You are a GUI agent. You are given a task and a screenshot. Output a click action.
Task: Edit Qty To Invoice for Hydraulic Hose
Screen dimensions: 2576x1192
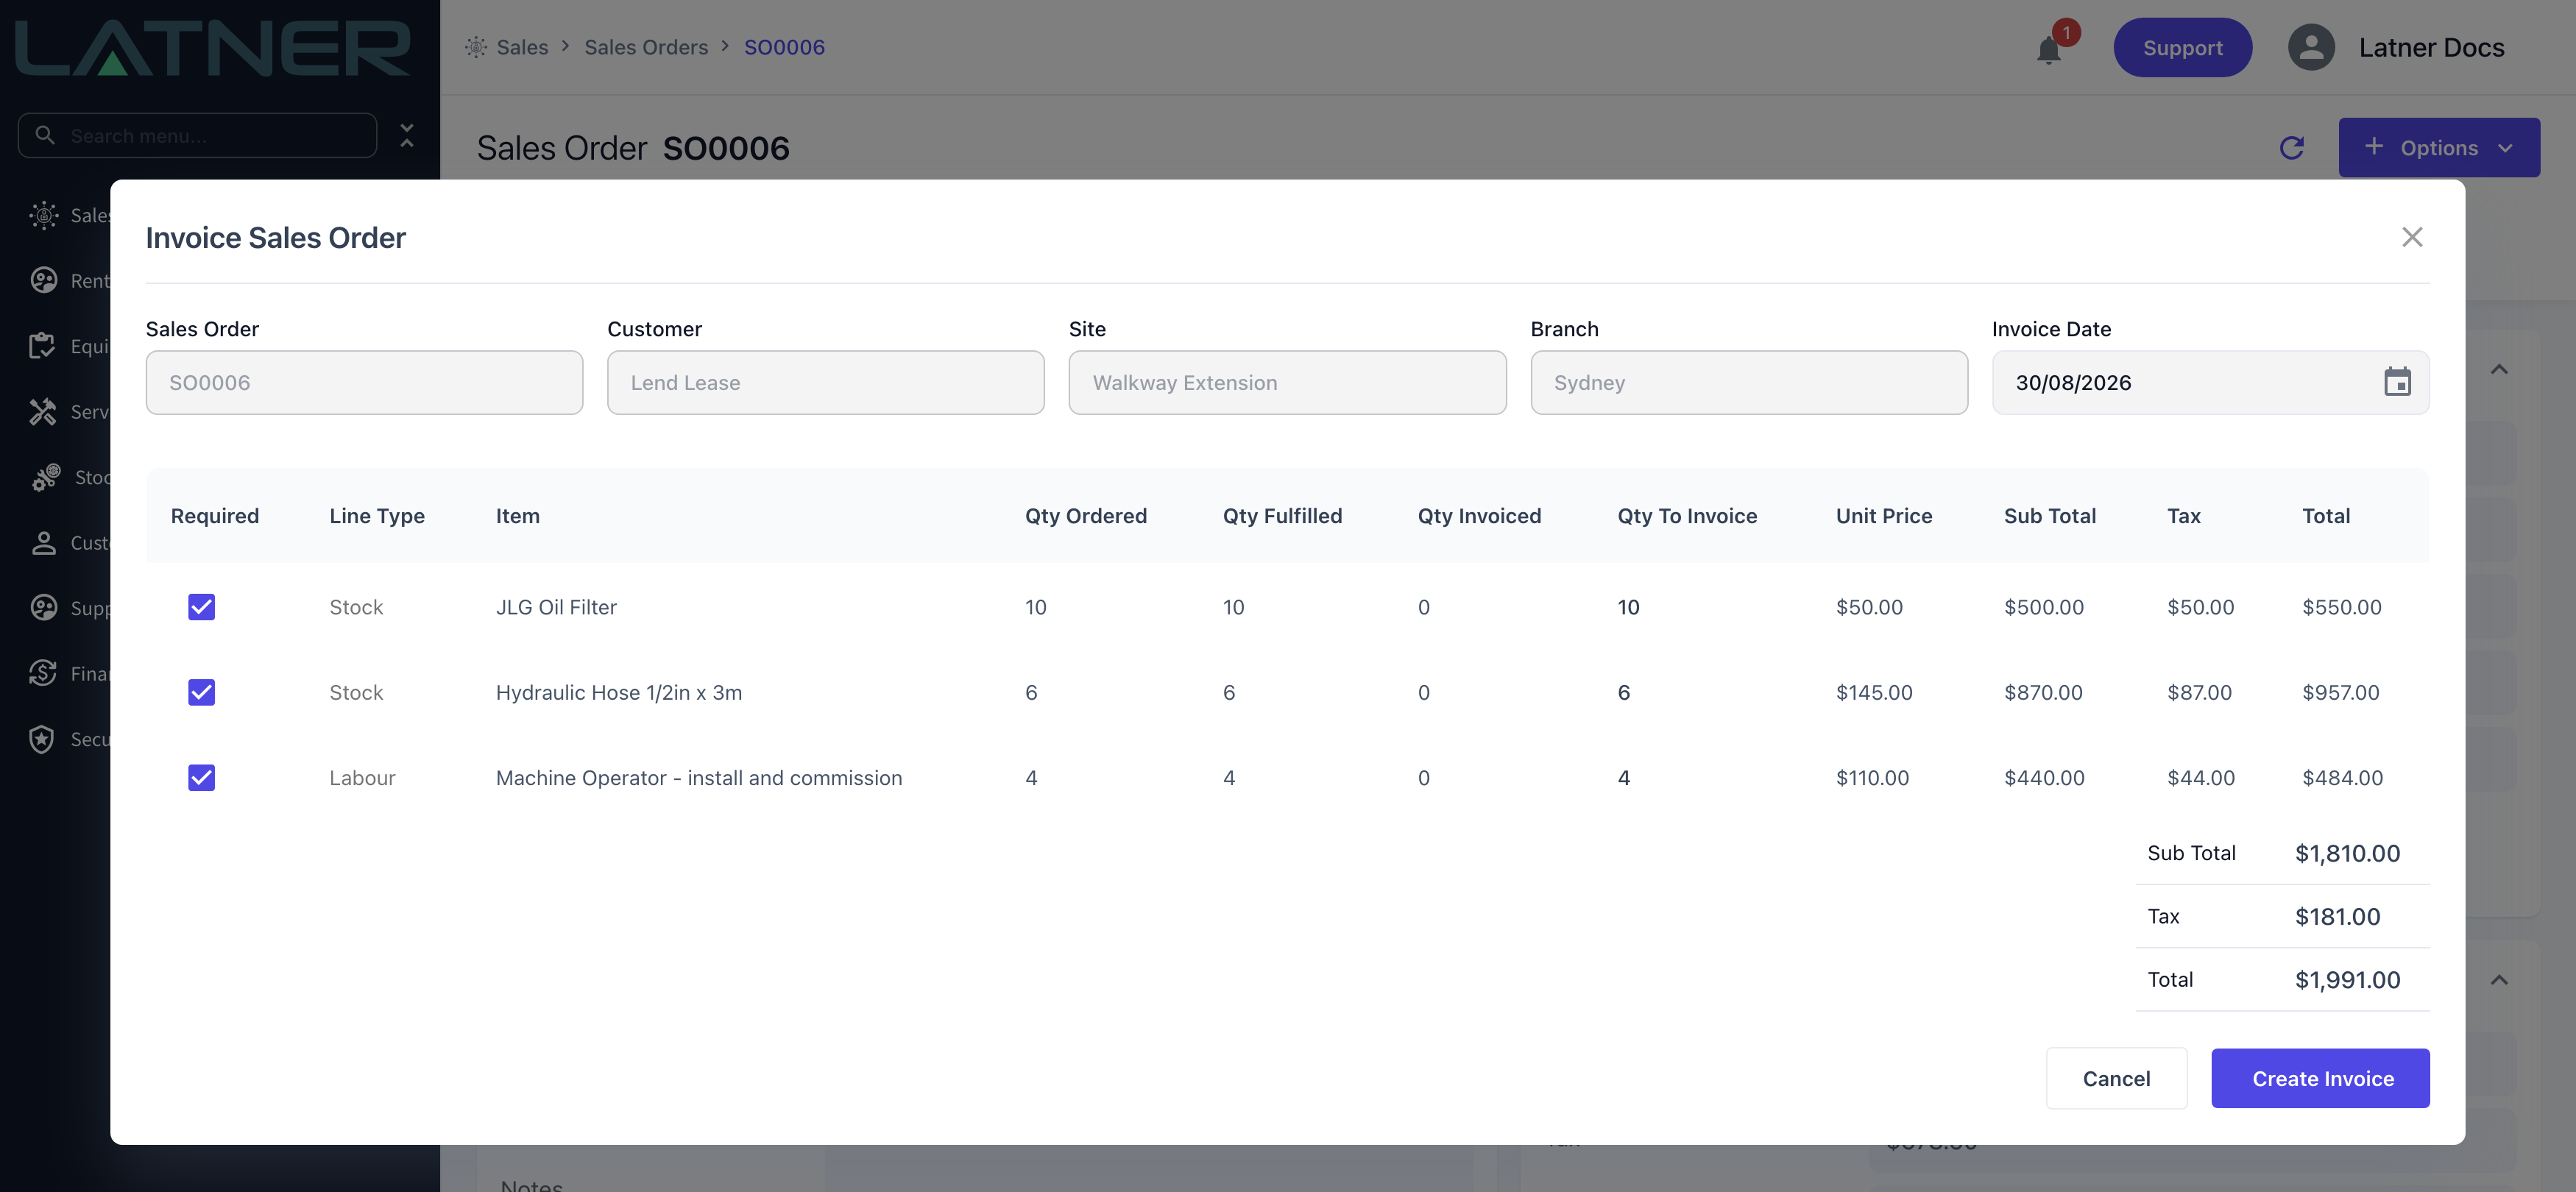pyautogui.click(x=1624, y=692)
